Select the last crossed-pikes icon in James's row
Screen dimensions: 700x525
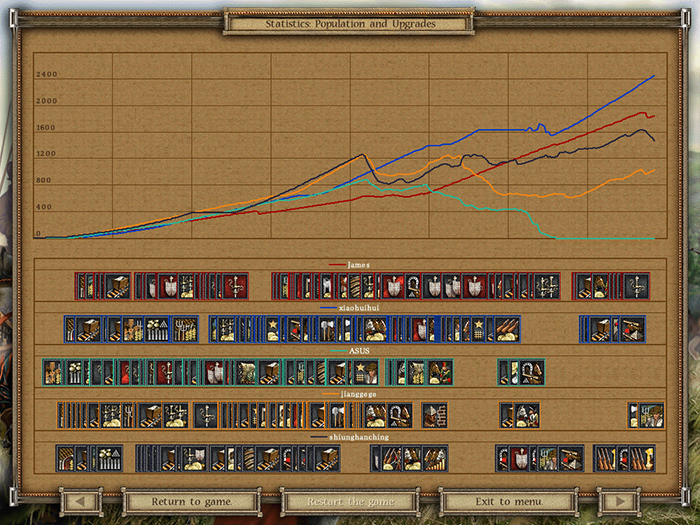coord(636,286)
